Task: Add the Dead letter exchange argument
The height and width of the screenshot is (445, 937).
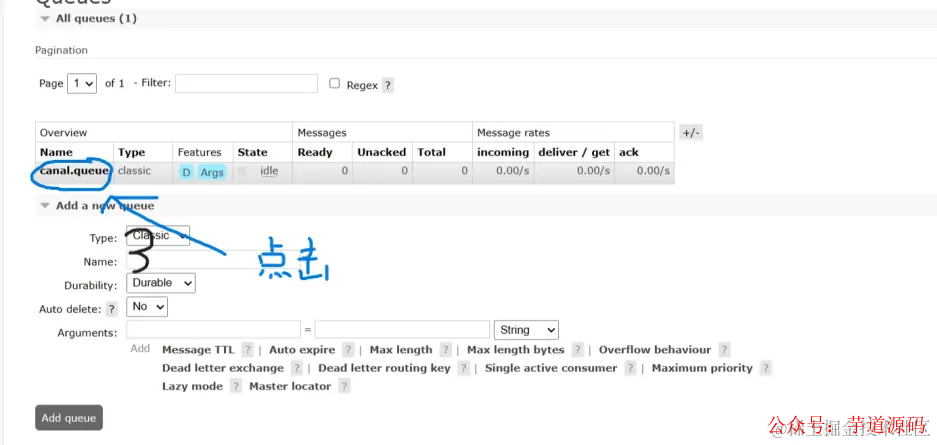Action: point(223,368)
